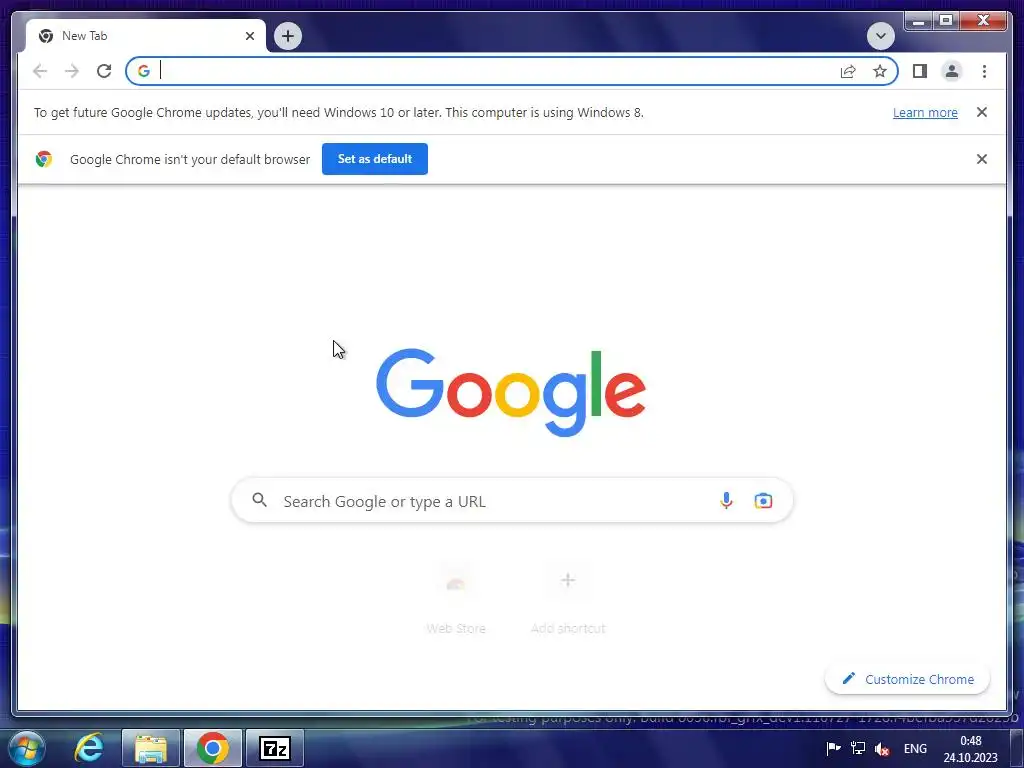This screenshot has height=768, width=1024.
Task: Search by image with the camera icon
Action: [763, 501]
